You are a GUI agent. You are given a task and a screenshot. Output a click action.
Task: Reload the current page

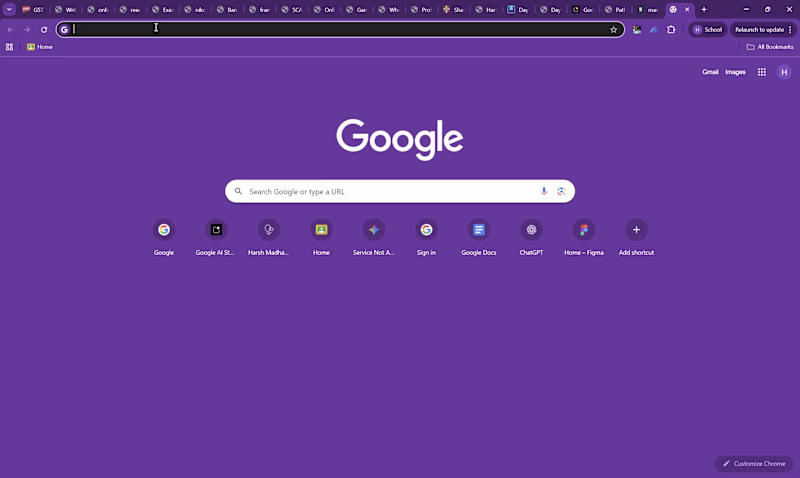[x=44, y=30]
